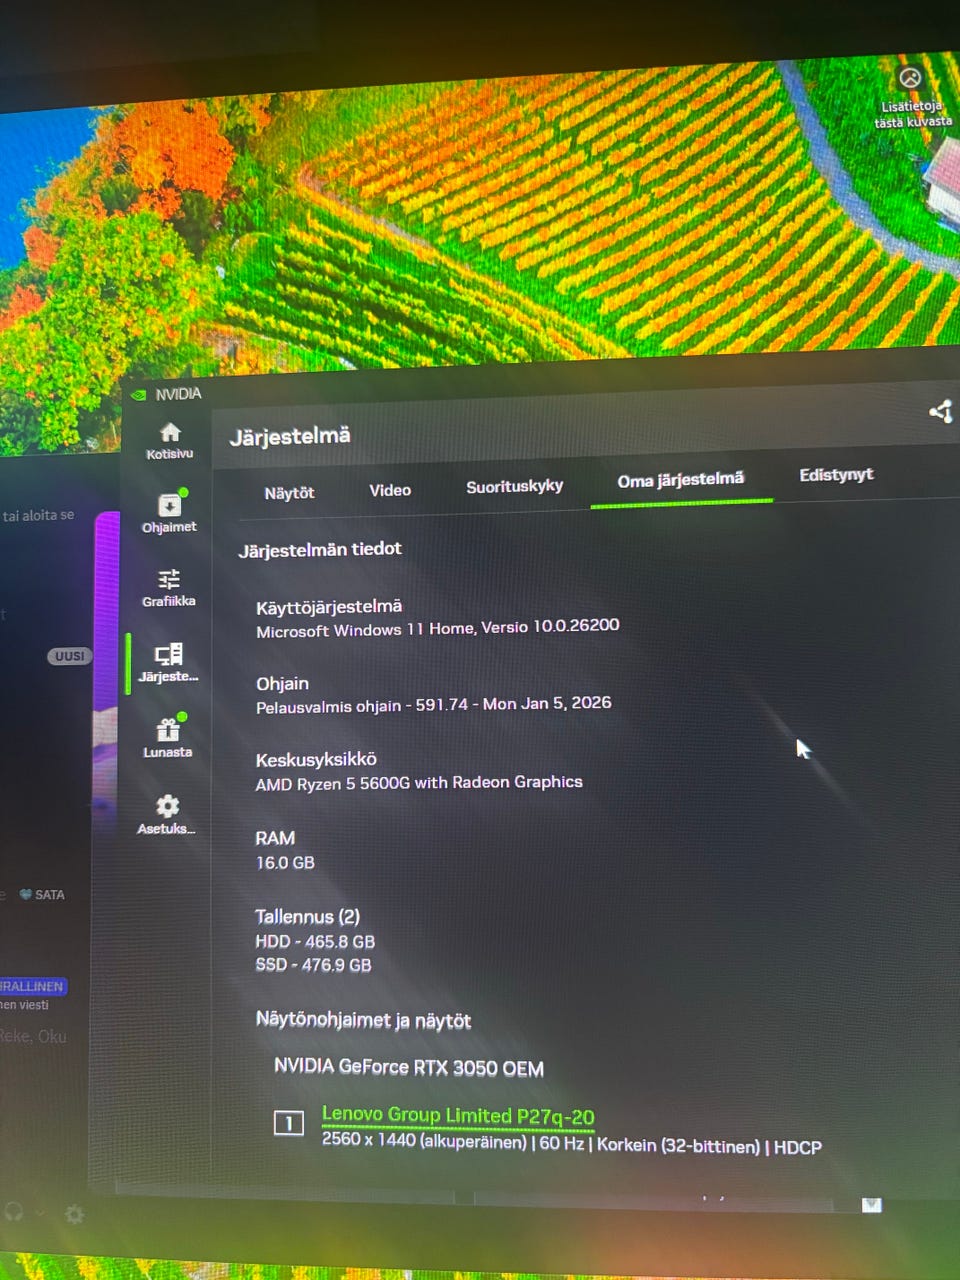This screenshot has height=1280, width=960.
Task: Open the Lunasta gift icon
Action: point(167,738)
